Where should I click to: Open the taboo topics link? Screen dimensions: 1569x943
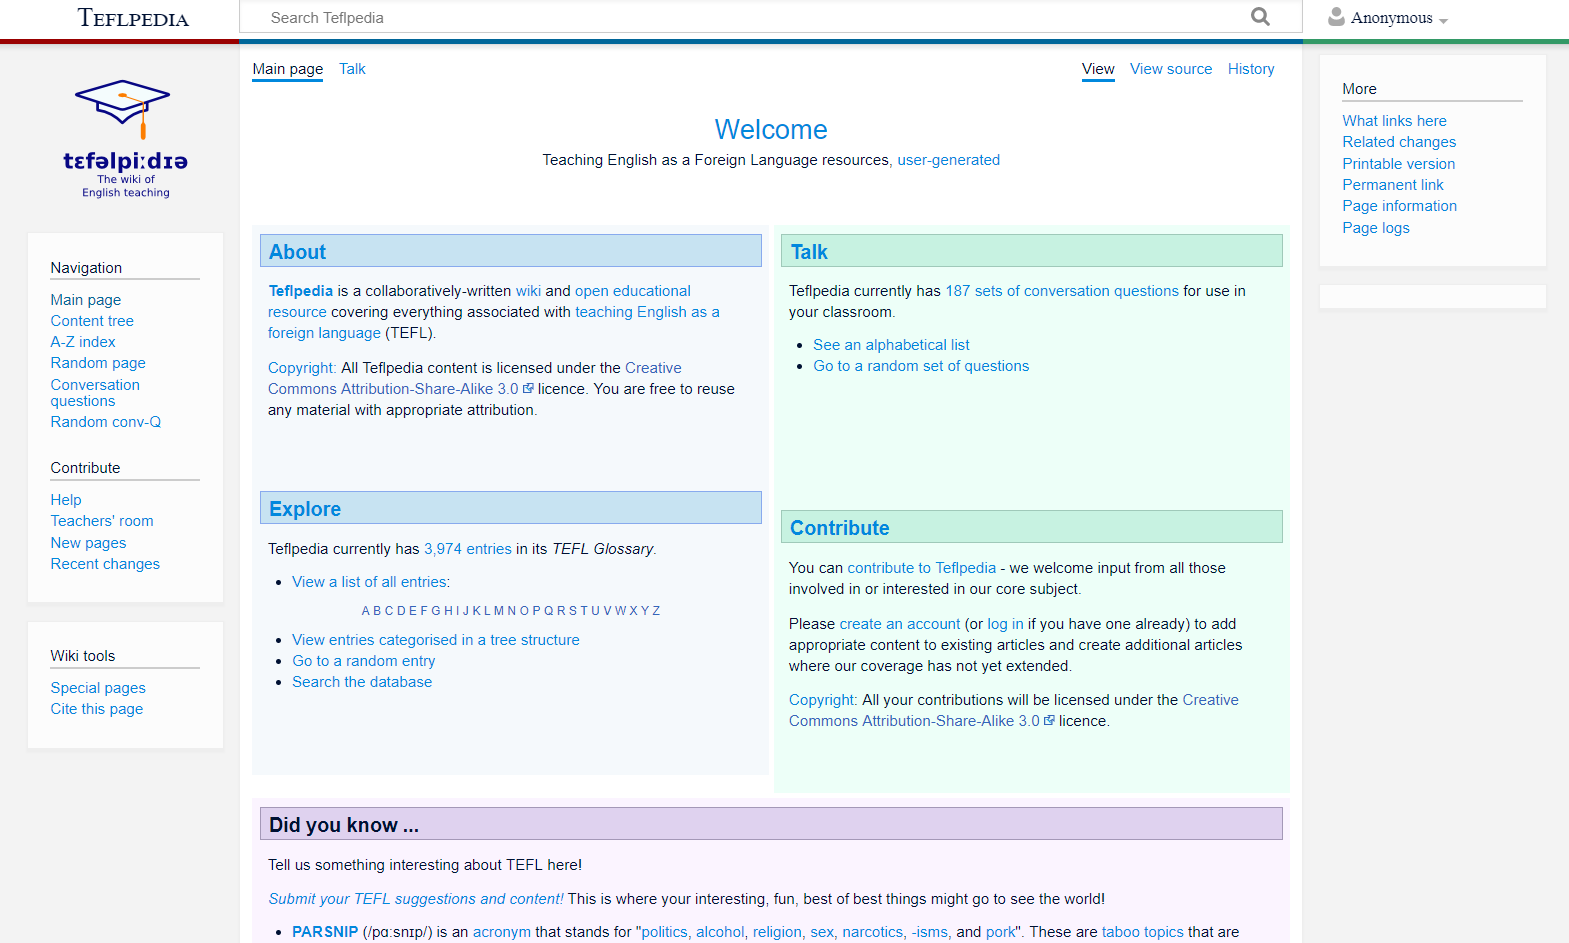click(x=1142, y=932)
